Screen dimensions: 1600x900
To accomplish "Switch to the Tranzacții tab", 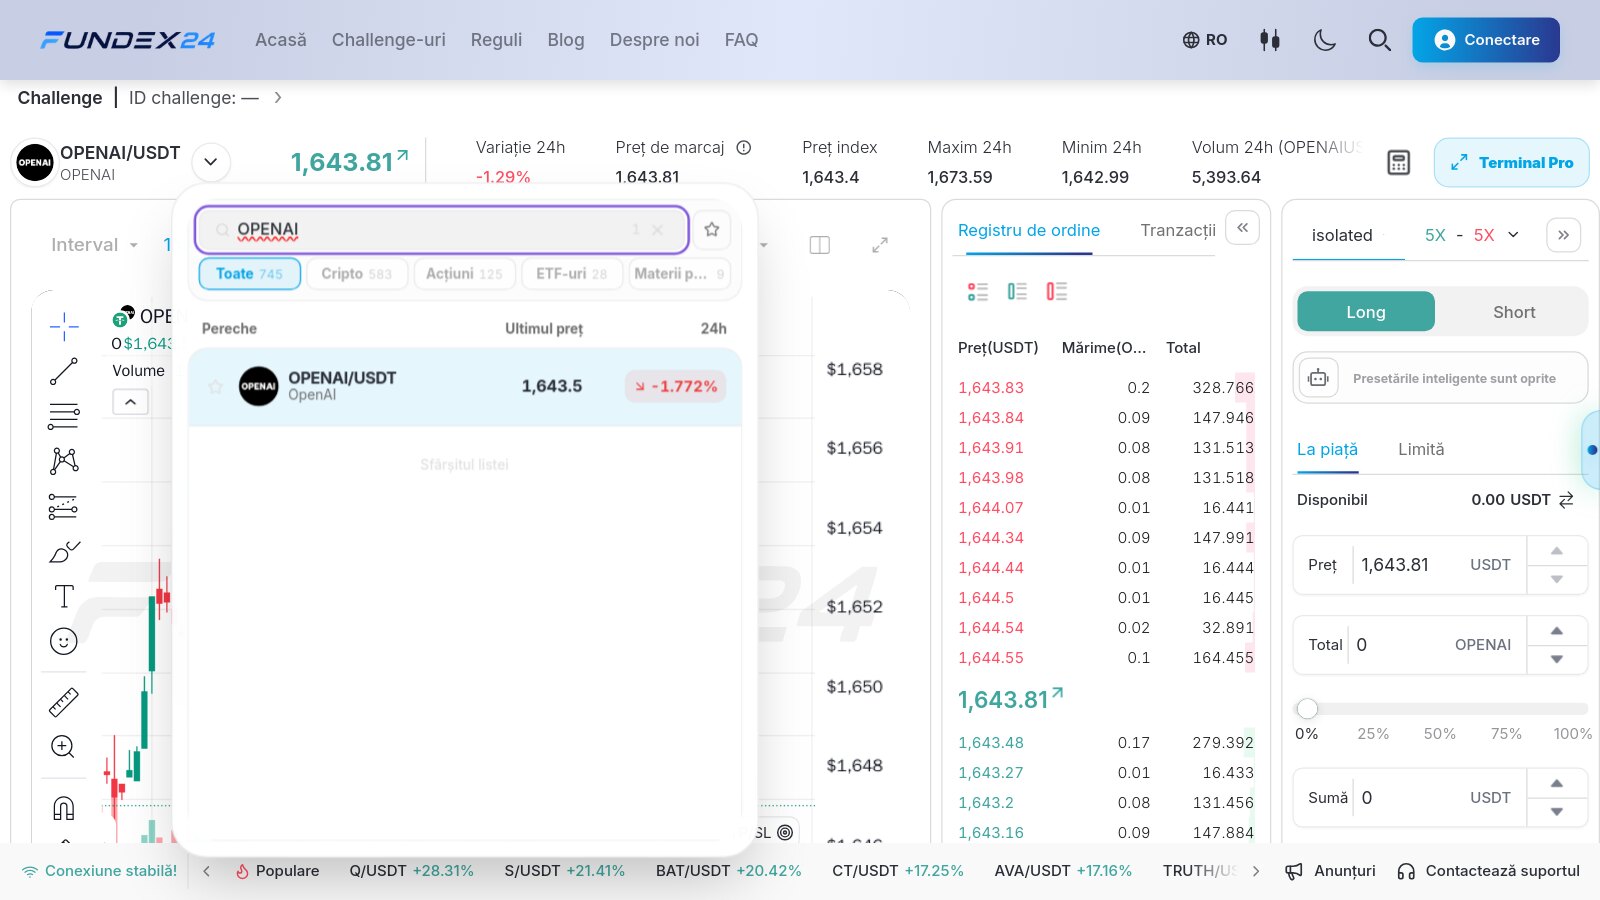I will click(1178, 230).
